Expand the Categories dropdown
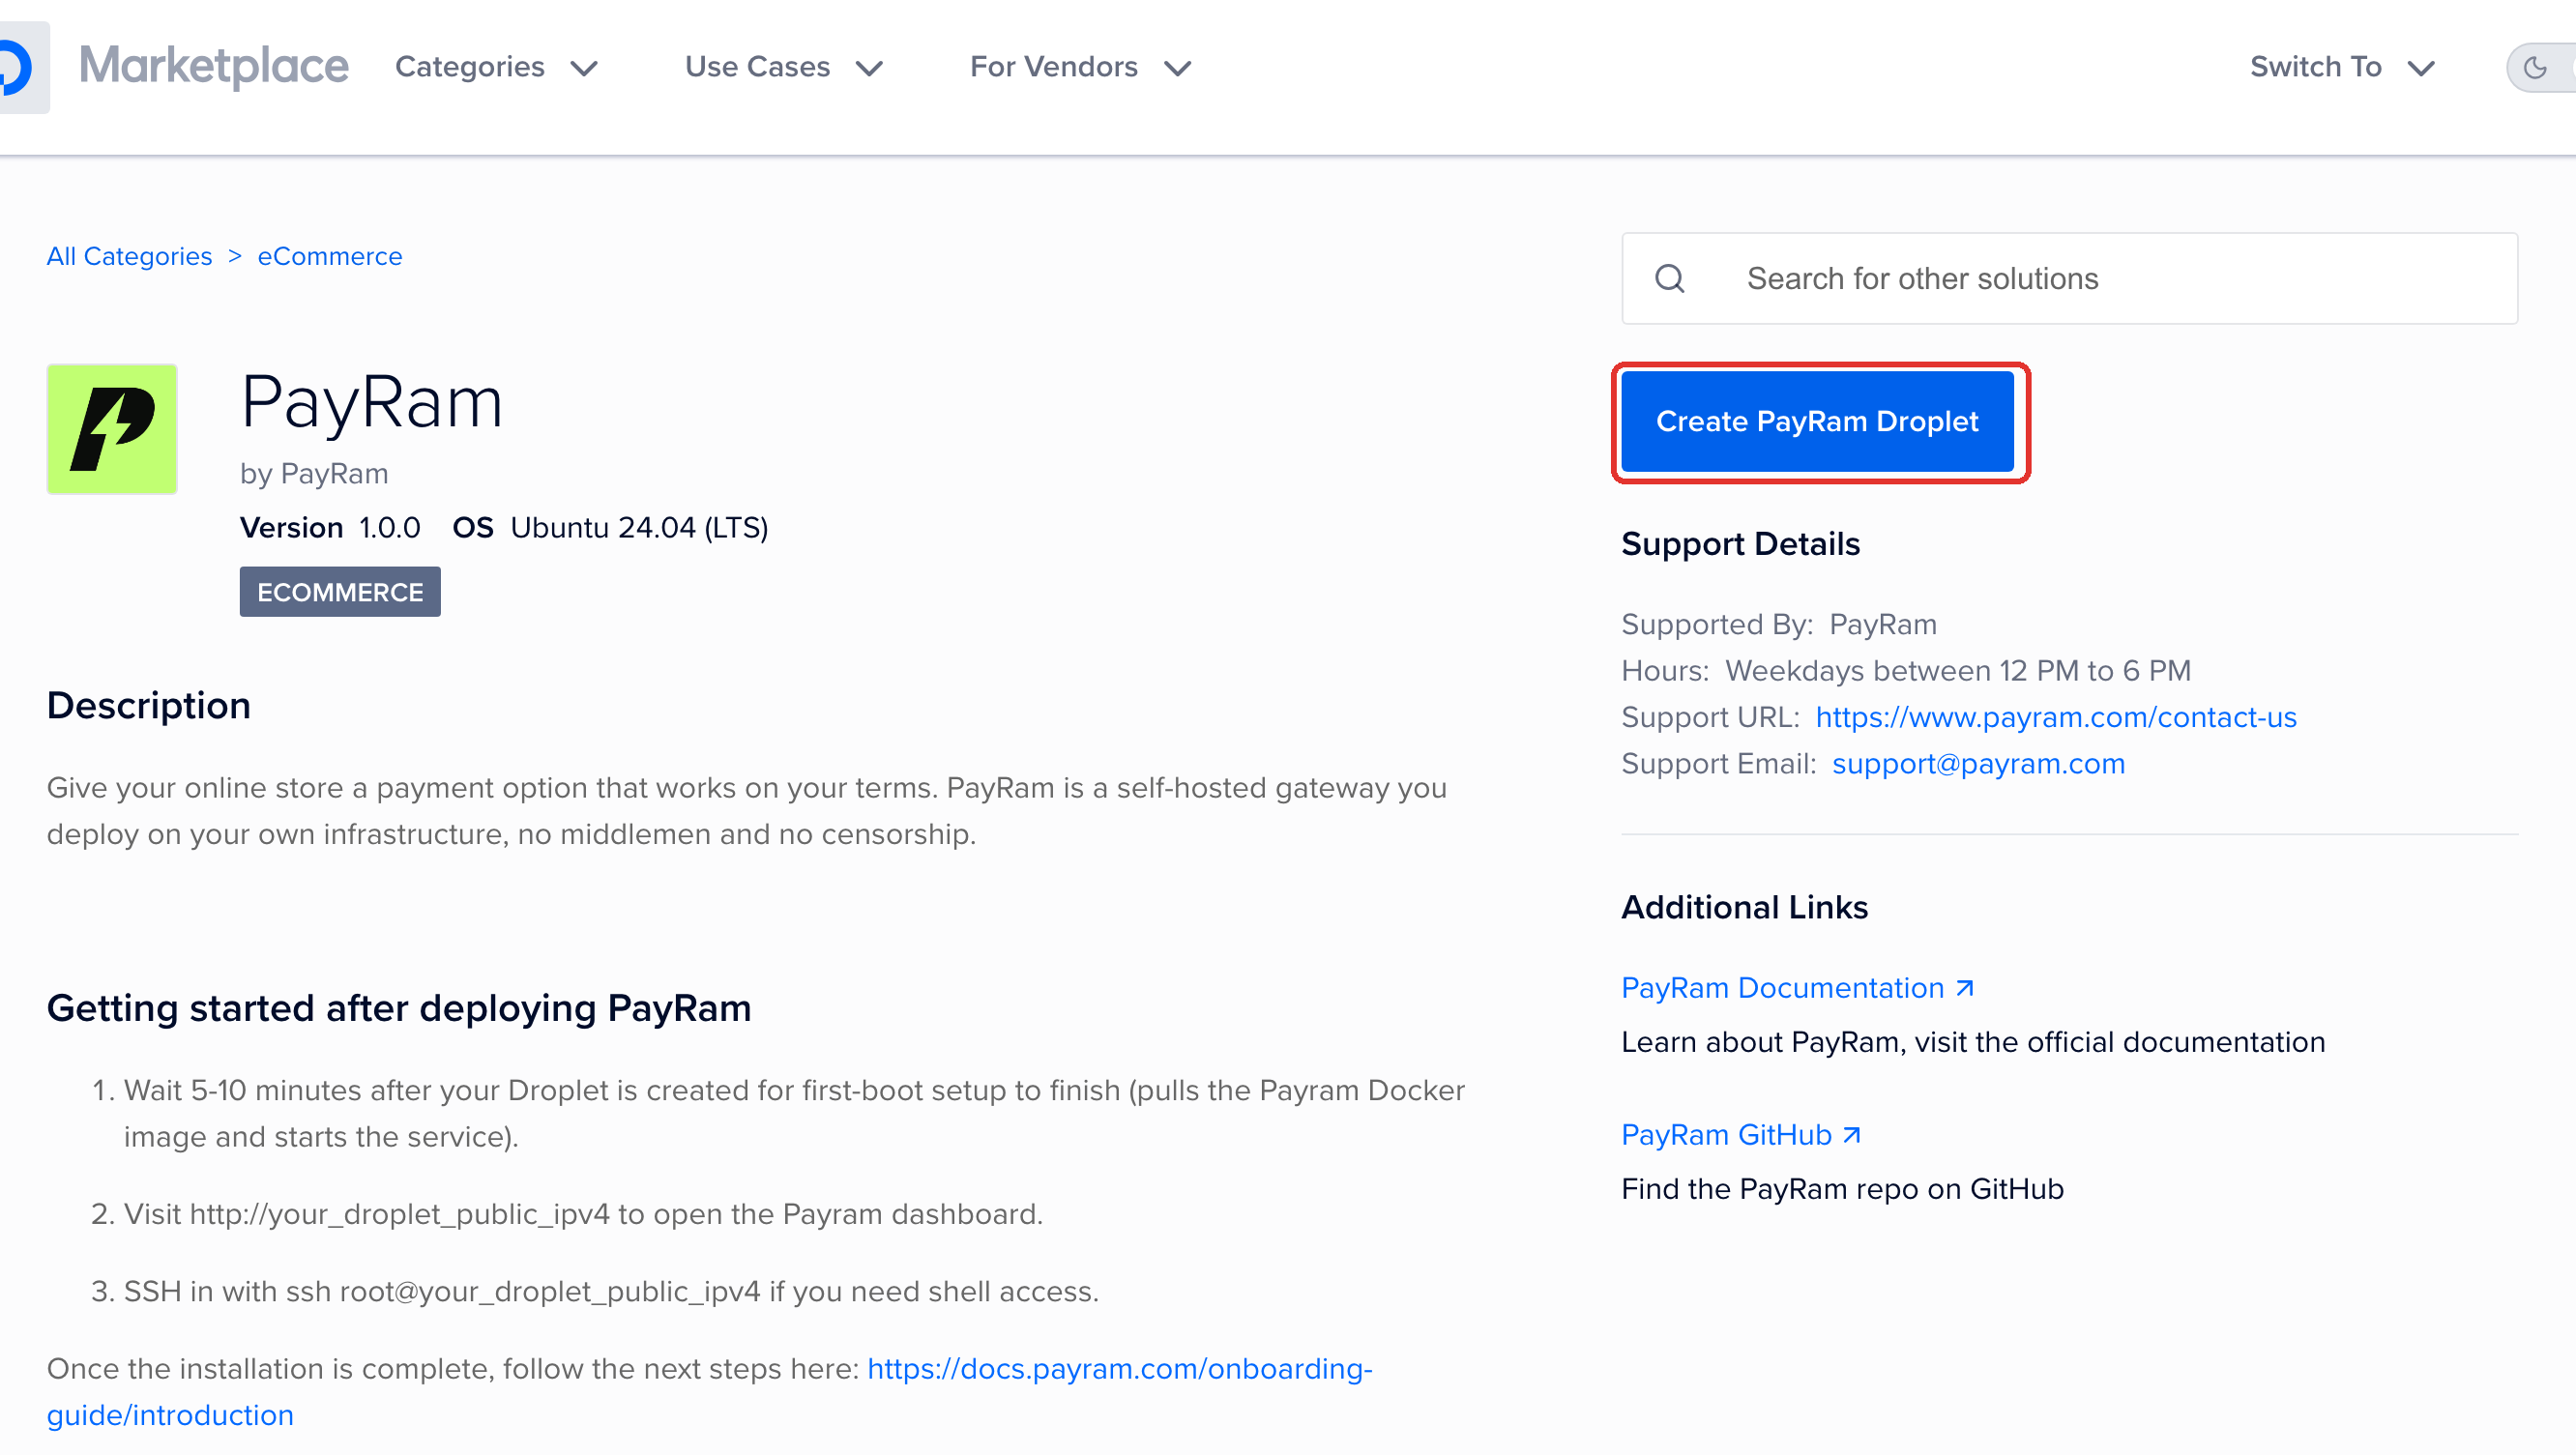The height and width of the screenshot is (1455, 2576). [497, 67]
